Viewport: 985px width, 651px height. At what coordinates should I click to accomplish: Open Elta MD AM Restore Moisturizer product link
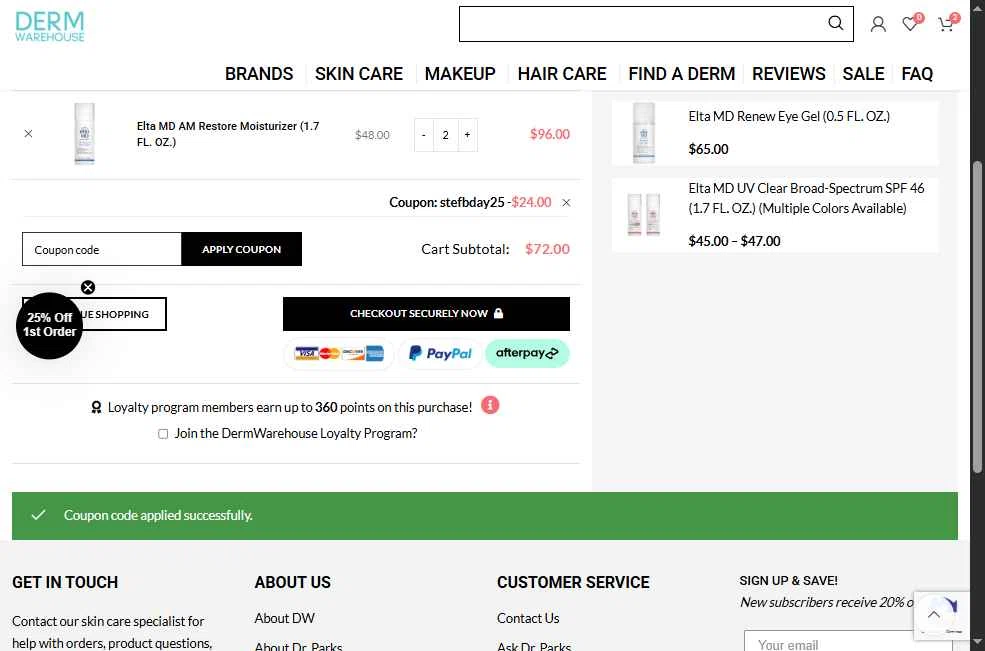tap(228, 134)
